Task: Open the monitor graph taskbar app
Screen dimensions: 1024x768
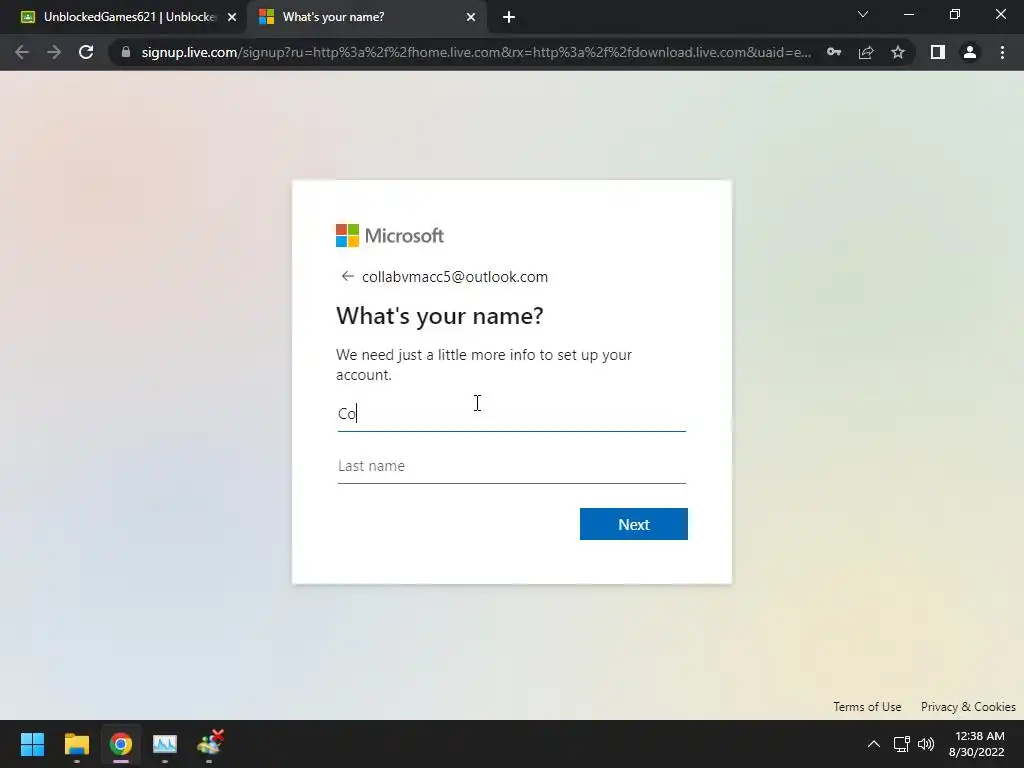Action: coord(165,744)
